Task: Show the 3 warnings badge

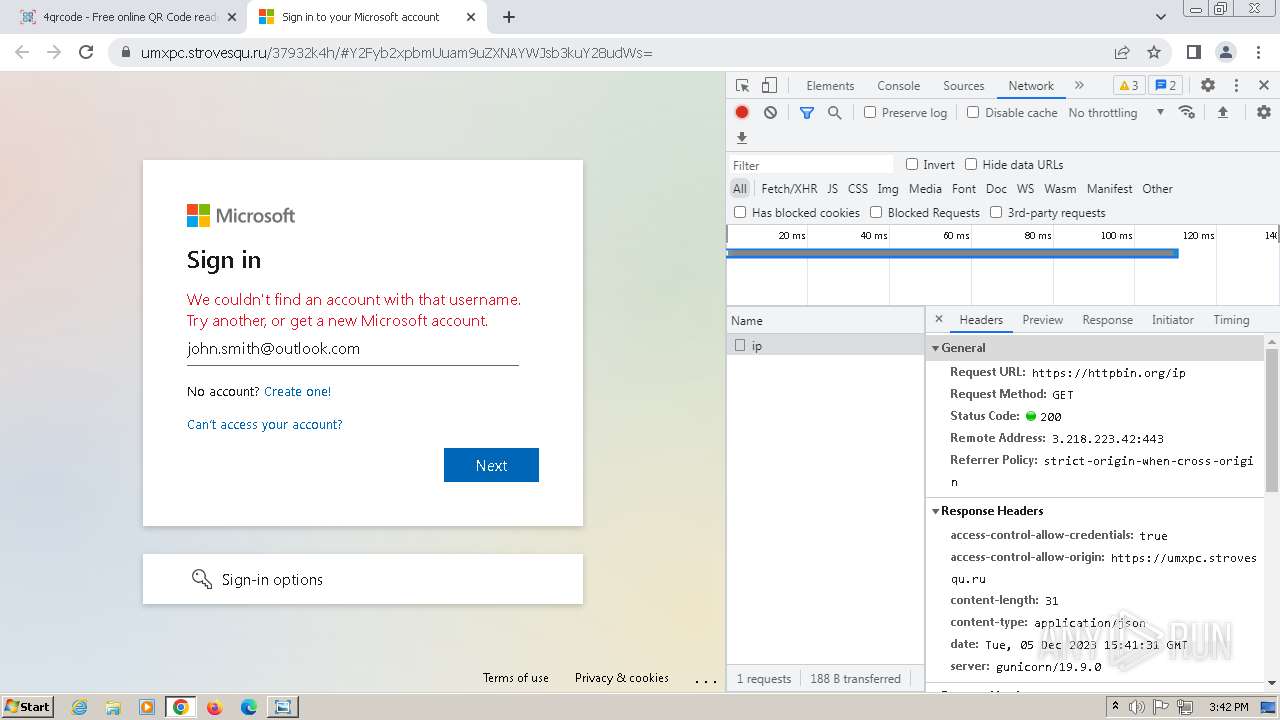Action: (x=1128, y=86)
